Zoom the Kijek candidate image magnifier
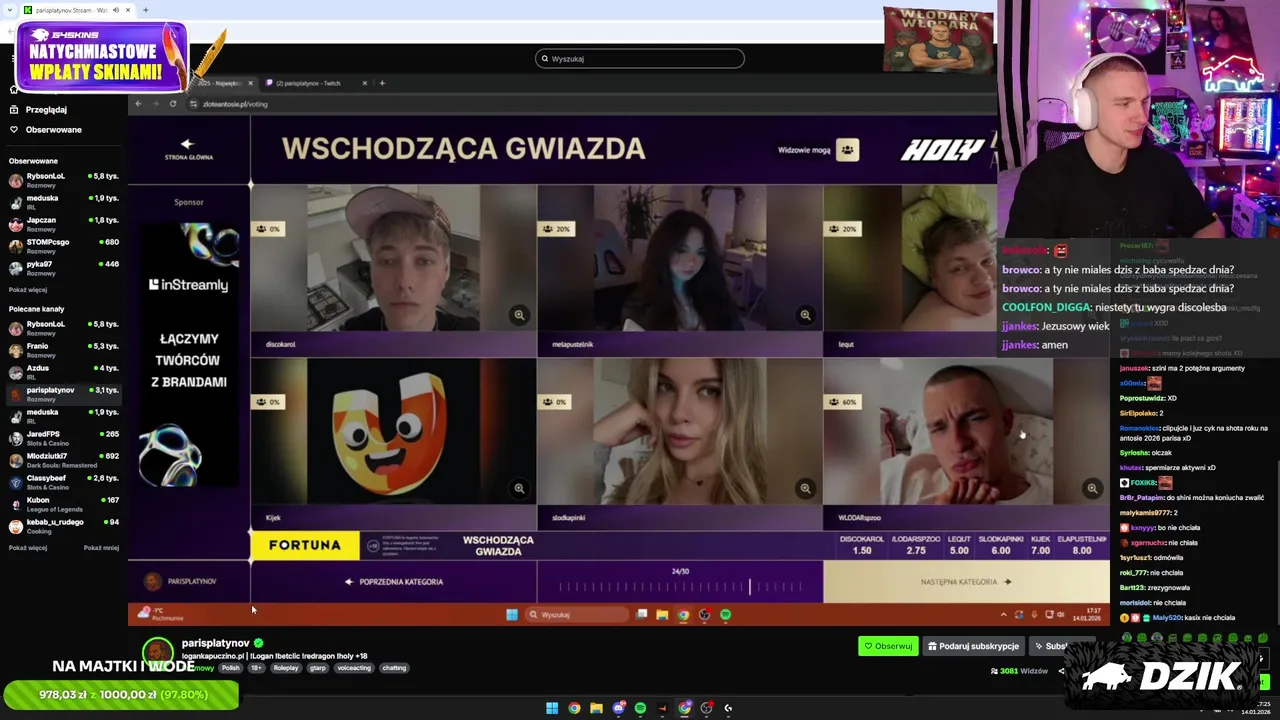This screenshot has height=720, width=1280. click(519, 488)
